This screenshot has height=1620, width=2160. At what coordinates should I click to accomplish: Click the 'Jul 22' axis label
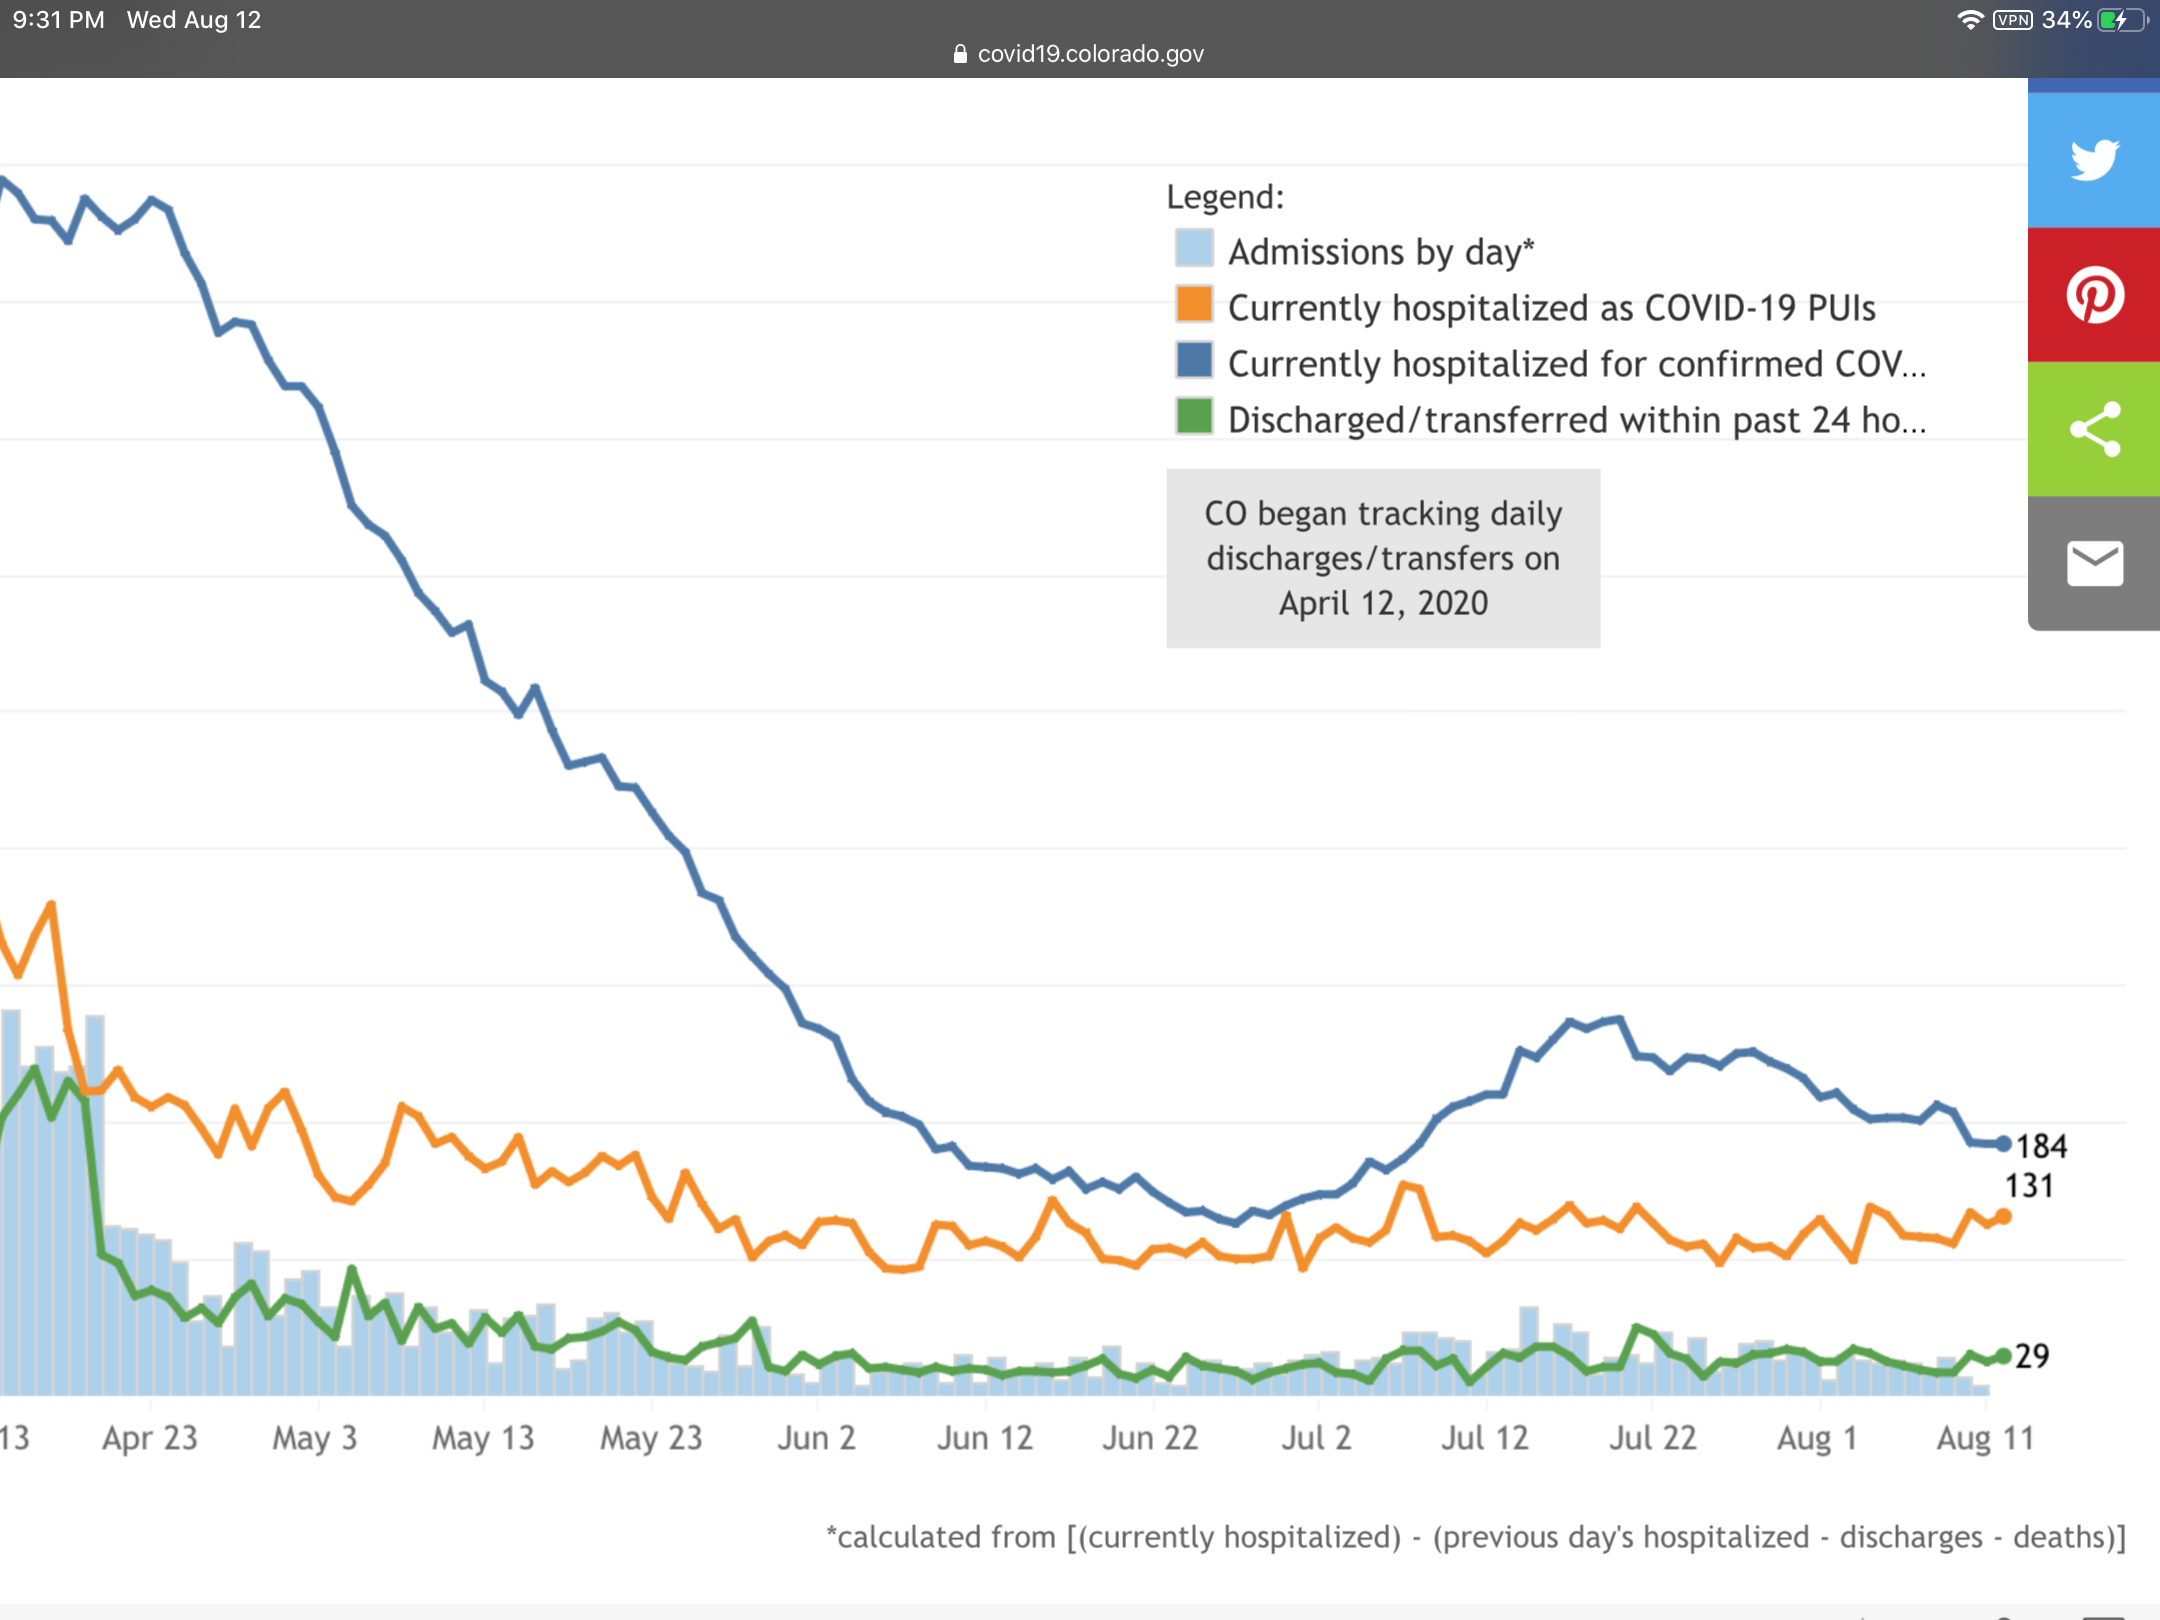coord(1653,1438)
